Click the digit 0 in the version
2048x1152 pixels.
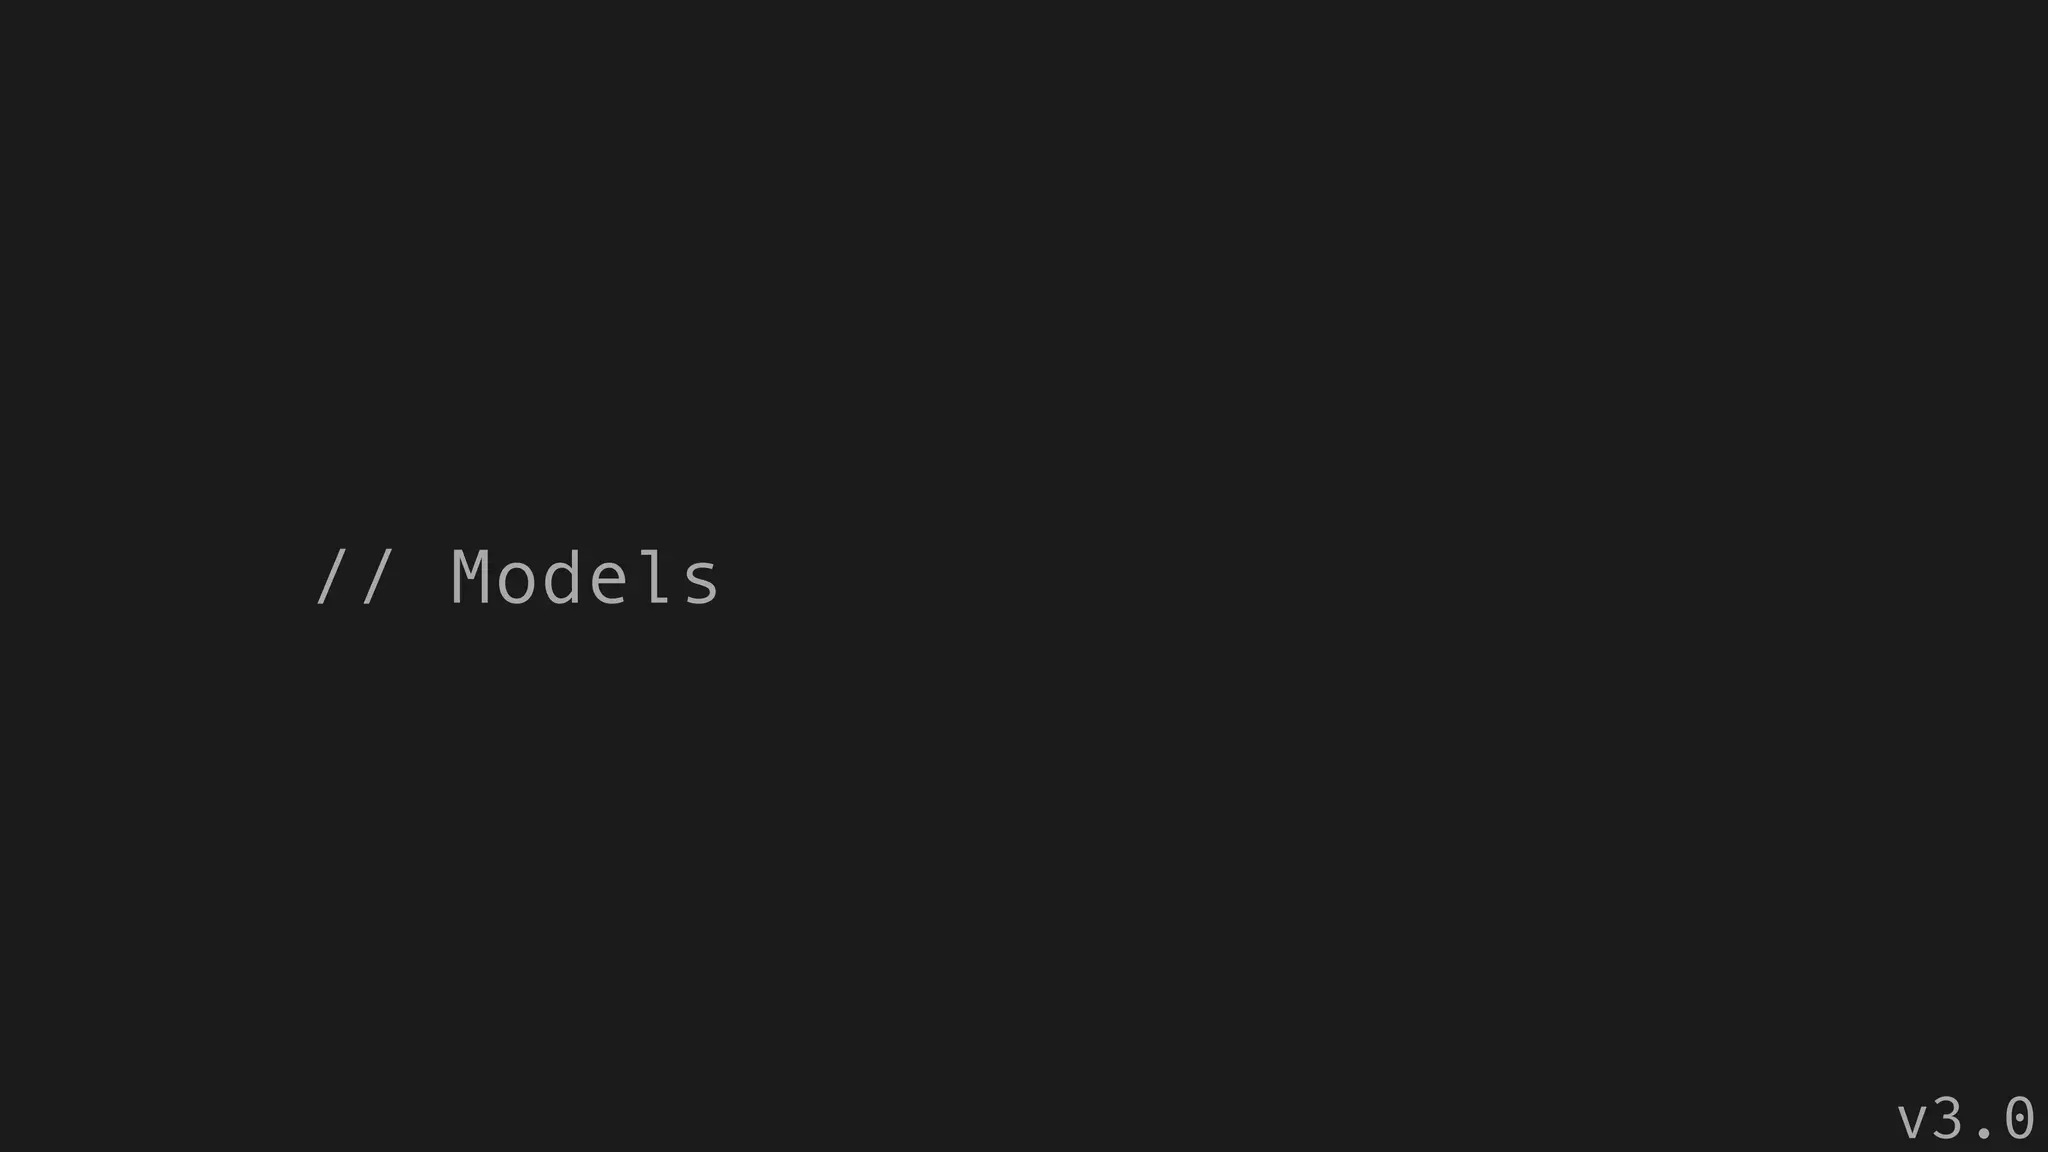pos(2019,1118)
